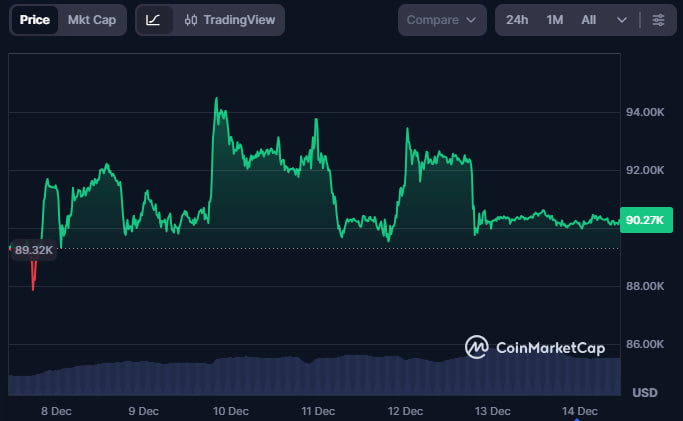The image size is (683, 421).
Task: Click the 94.00K axis label
Action: point(645,112)
